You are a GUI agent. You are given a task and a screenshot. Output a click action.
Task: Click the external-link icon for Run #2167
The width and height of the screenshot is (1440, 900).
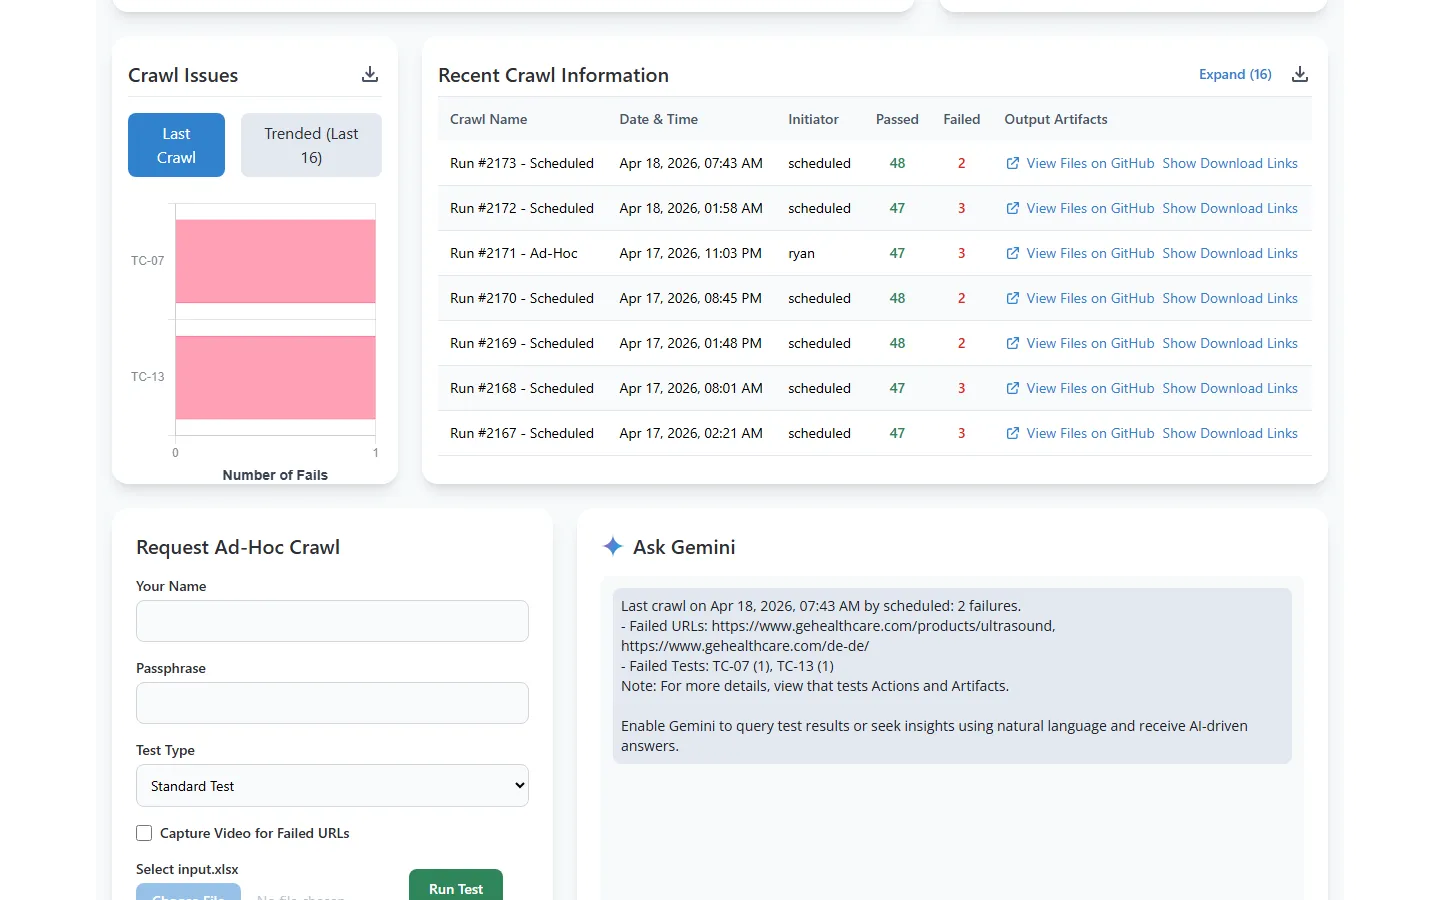coord(1011,433)
